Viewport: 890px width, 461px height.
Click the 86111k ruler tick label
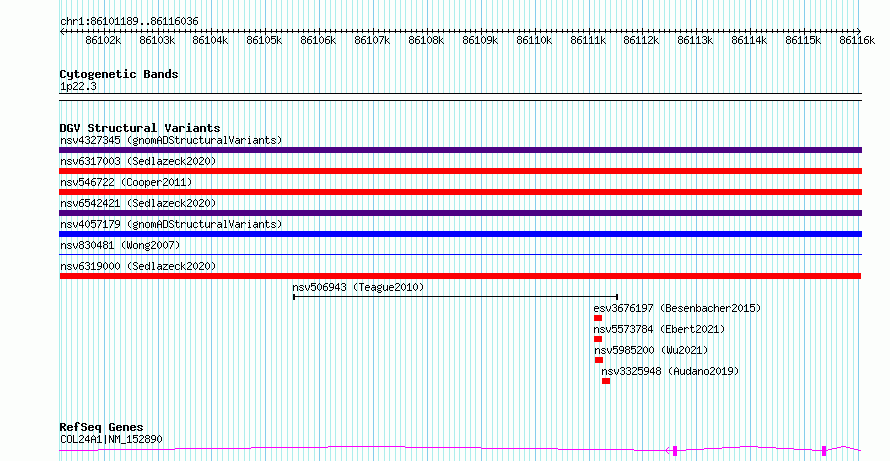[x=587, y=40]
